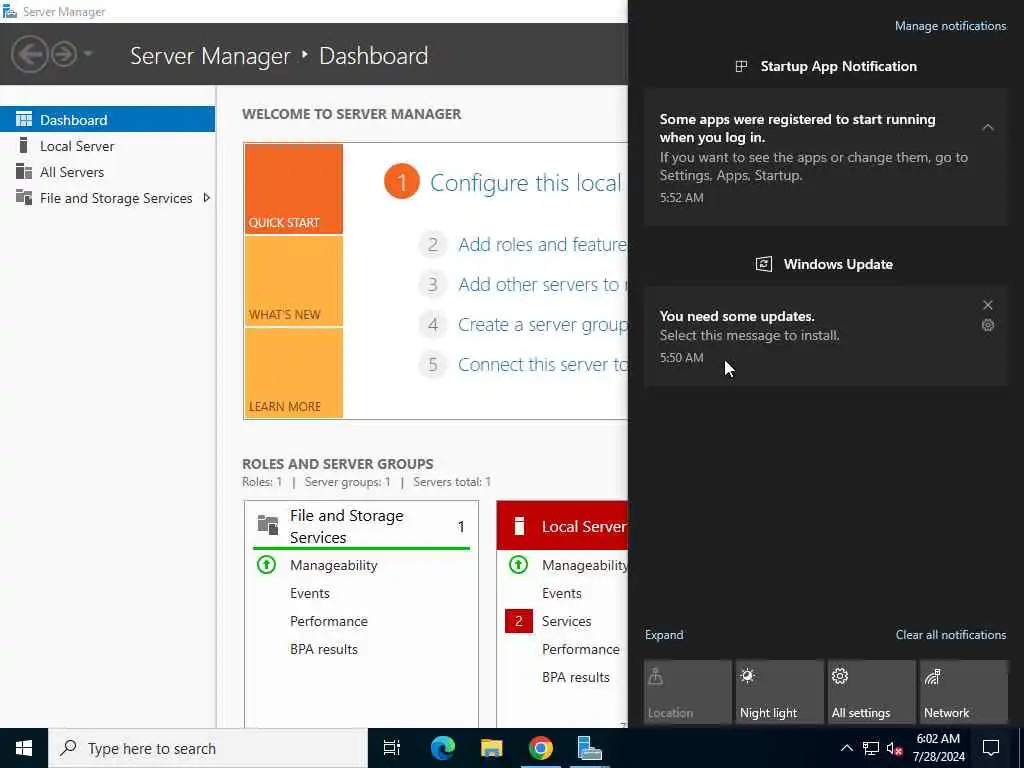
Task: Click the Dashboard grid icon in the sidebar
Action: [24, 119]
